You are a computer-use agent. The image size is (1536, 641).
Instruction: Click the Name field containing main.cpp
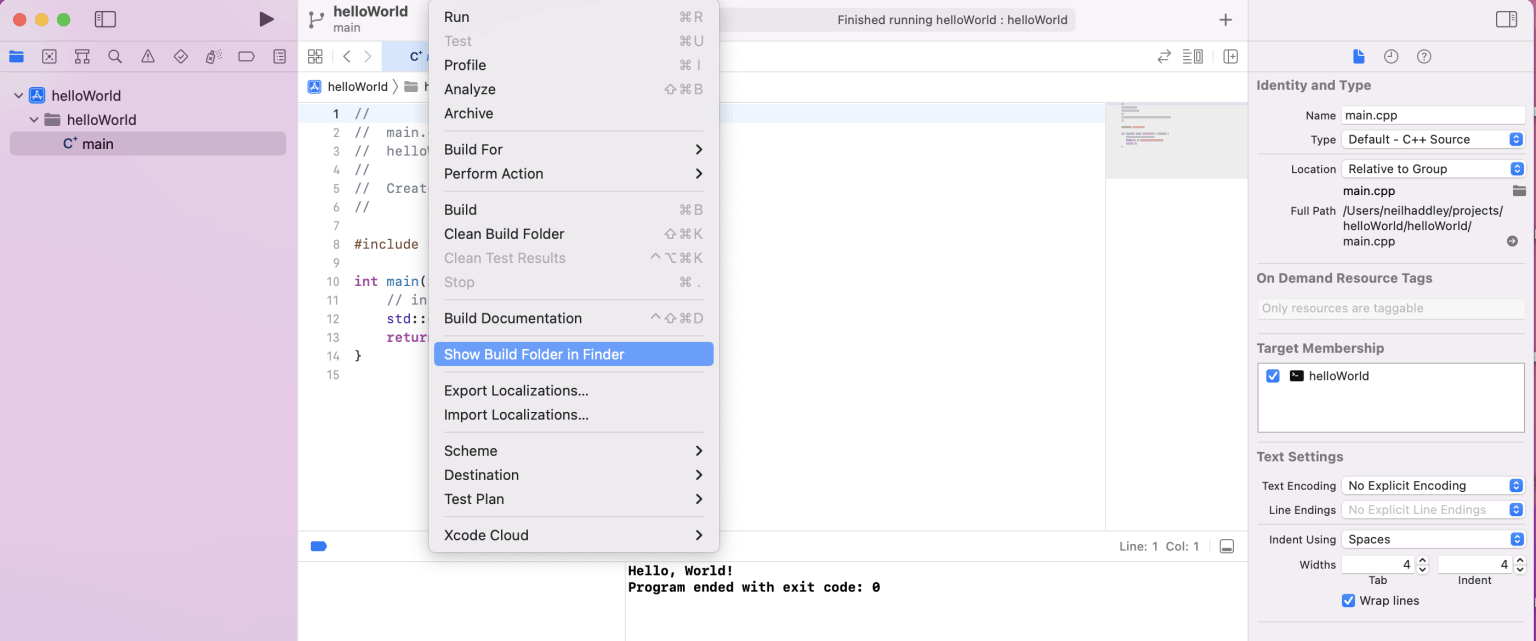point(1432,115)
